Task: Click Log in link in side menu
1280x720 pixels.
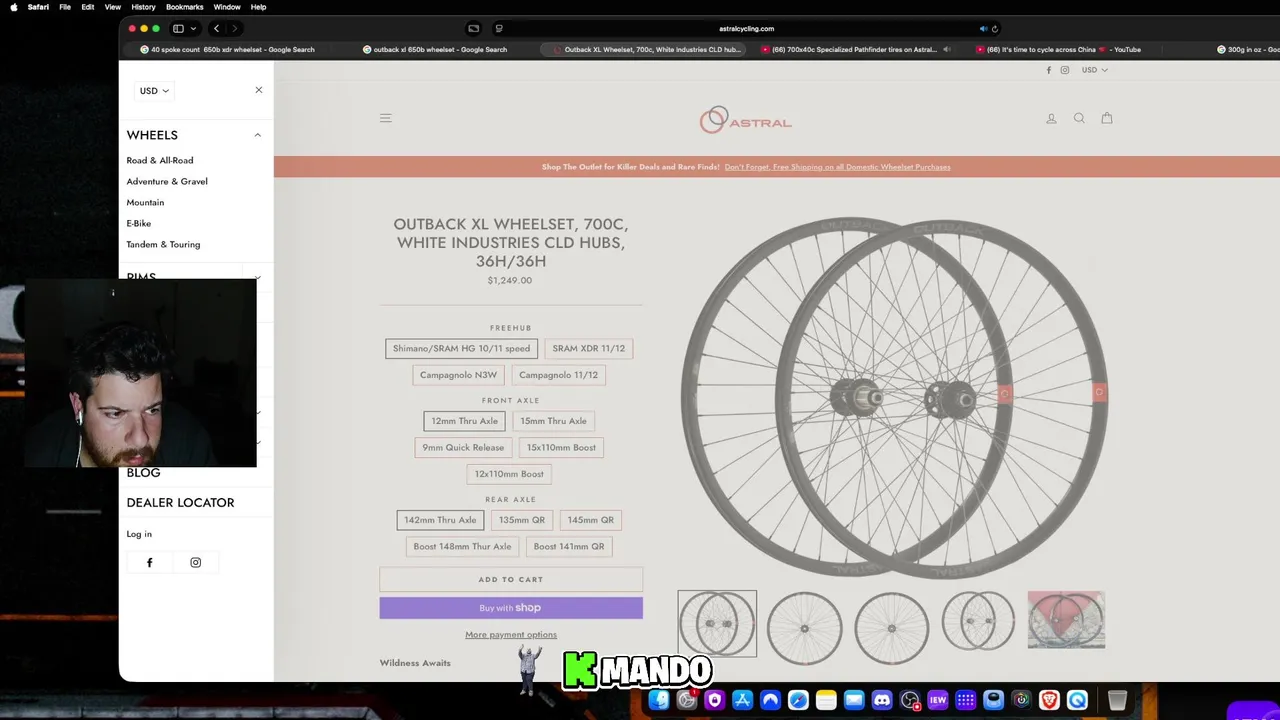Action: [139, 534]
